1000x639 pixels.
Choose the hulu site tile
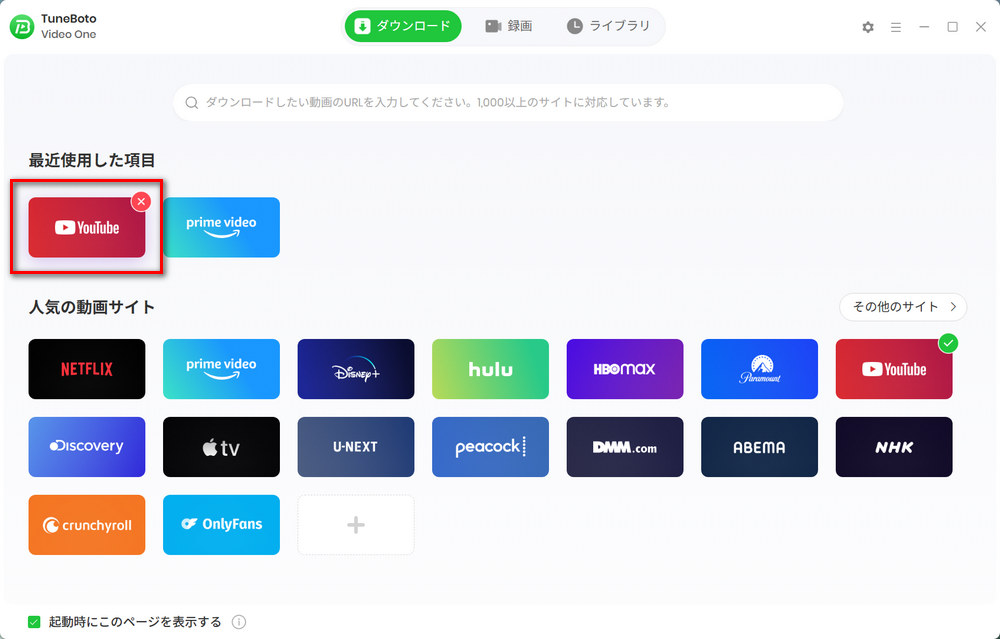490,369
